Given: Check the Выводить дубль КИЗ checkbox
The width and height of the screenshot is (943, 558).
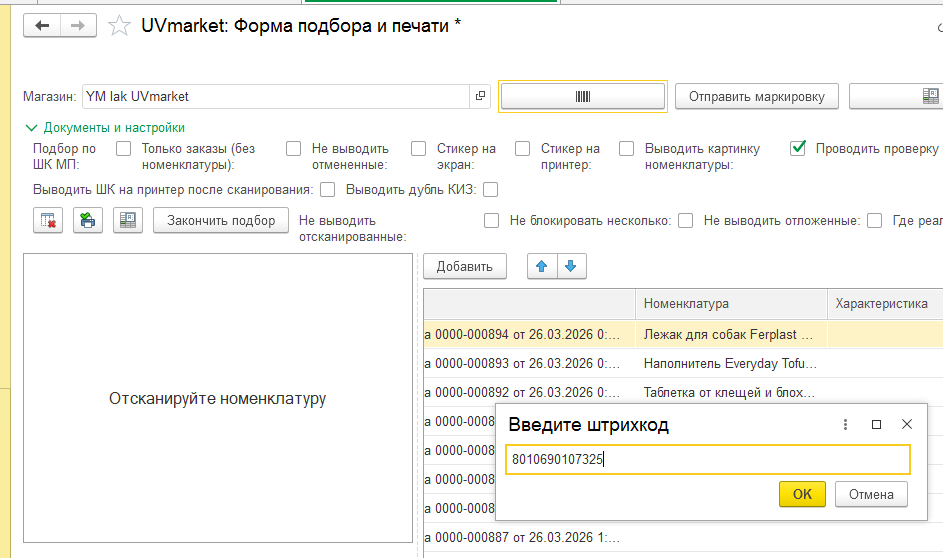Looking at the screenshot, I should click(x=491, y=190).
